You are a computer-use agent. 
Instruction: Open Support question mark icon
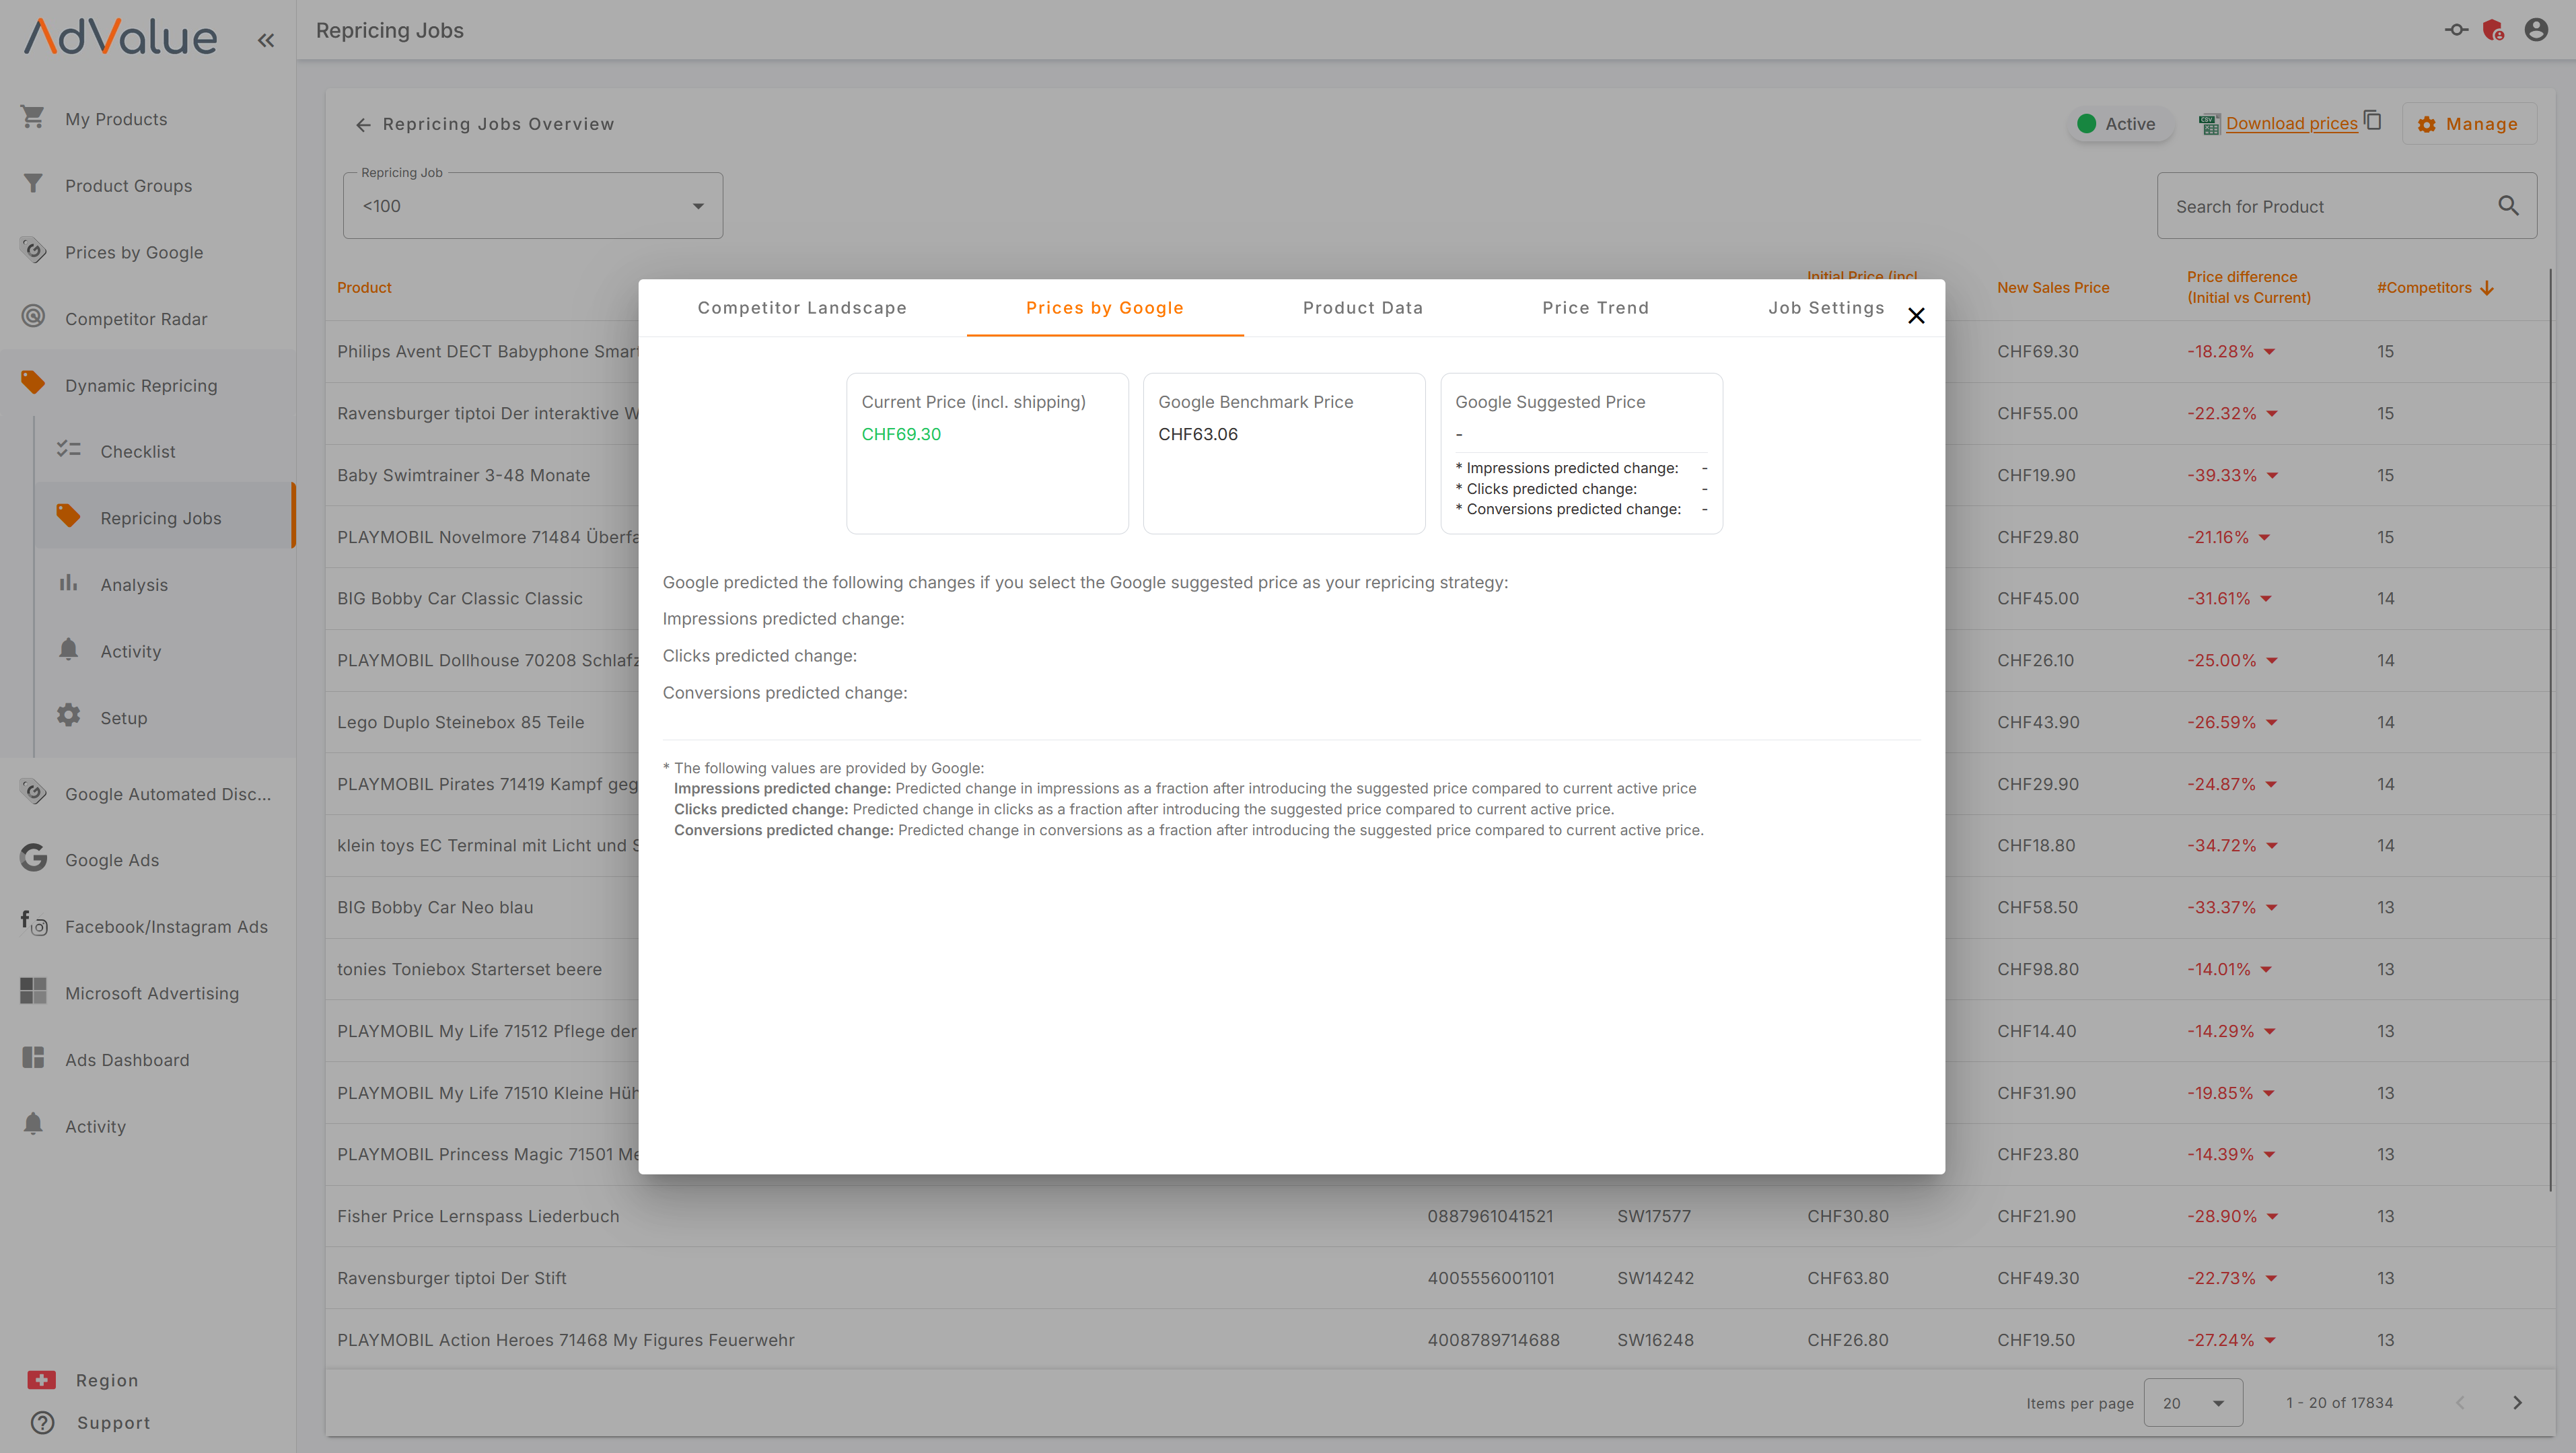pyautogui.click(x=42, y=1422)
